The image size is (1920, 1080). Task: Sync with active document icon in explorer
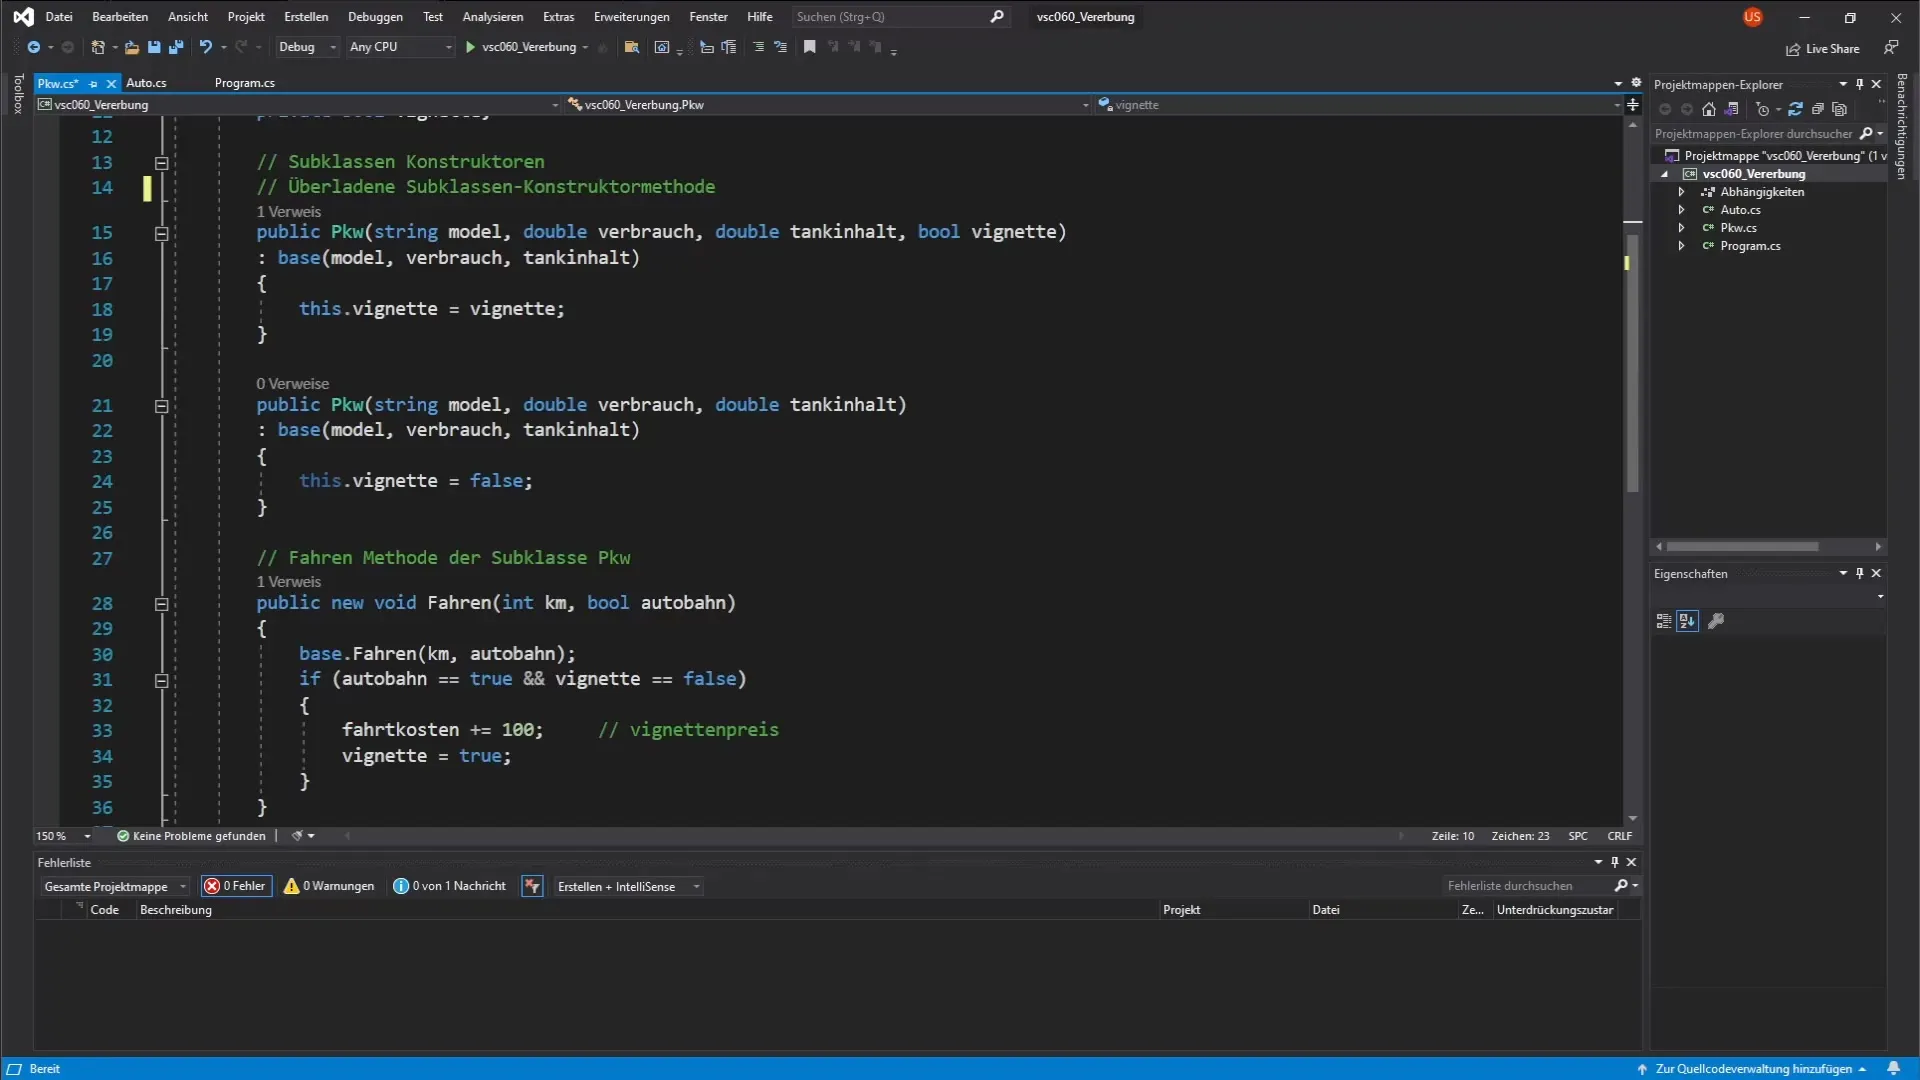pos(1795,109)
